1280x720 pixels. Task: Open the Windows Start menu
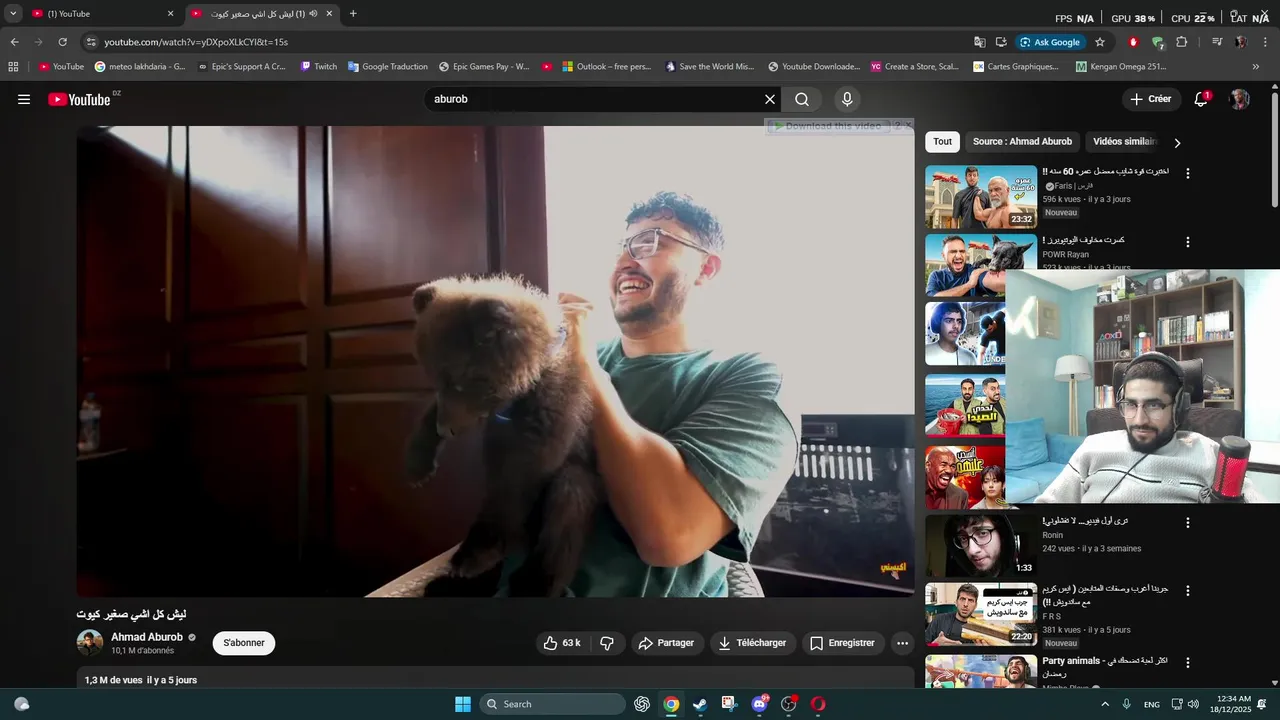click(463, 704)
